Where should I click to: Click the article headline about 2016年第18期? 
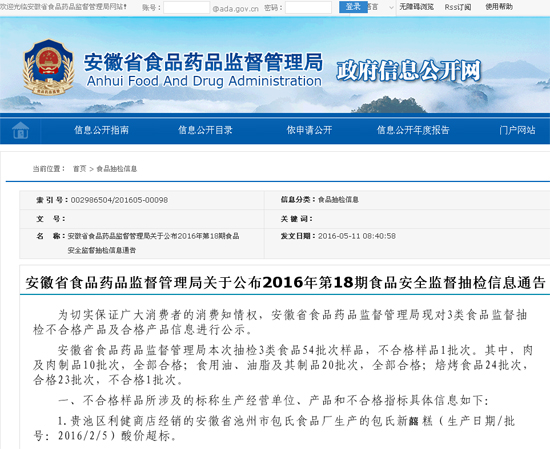[285, 282]
